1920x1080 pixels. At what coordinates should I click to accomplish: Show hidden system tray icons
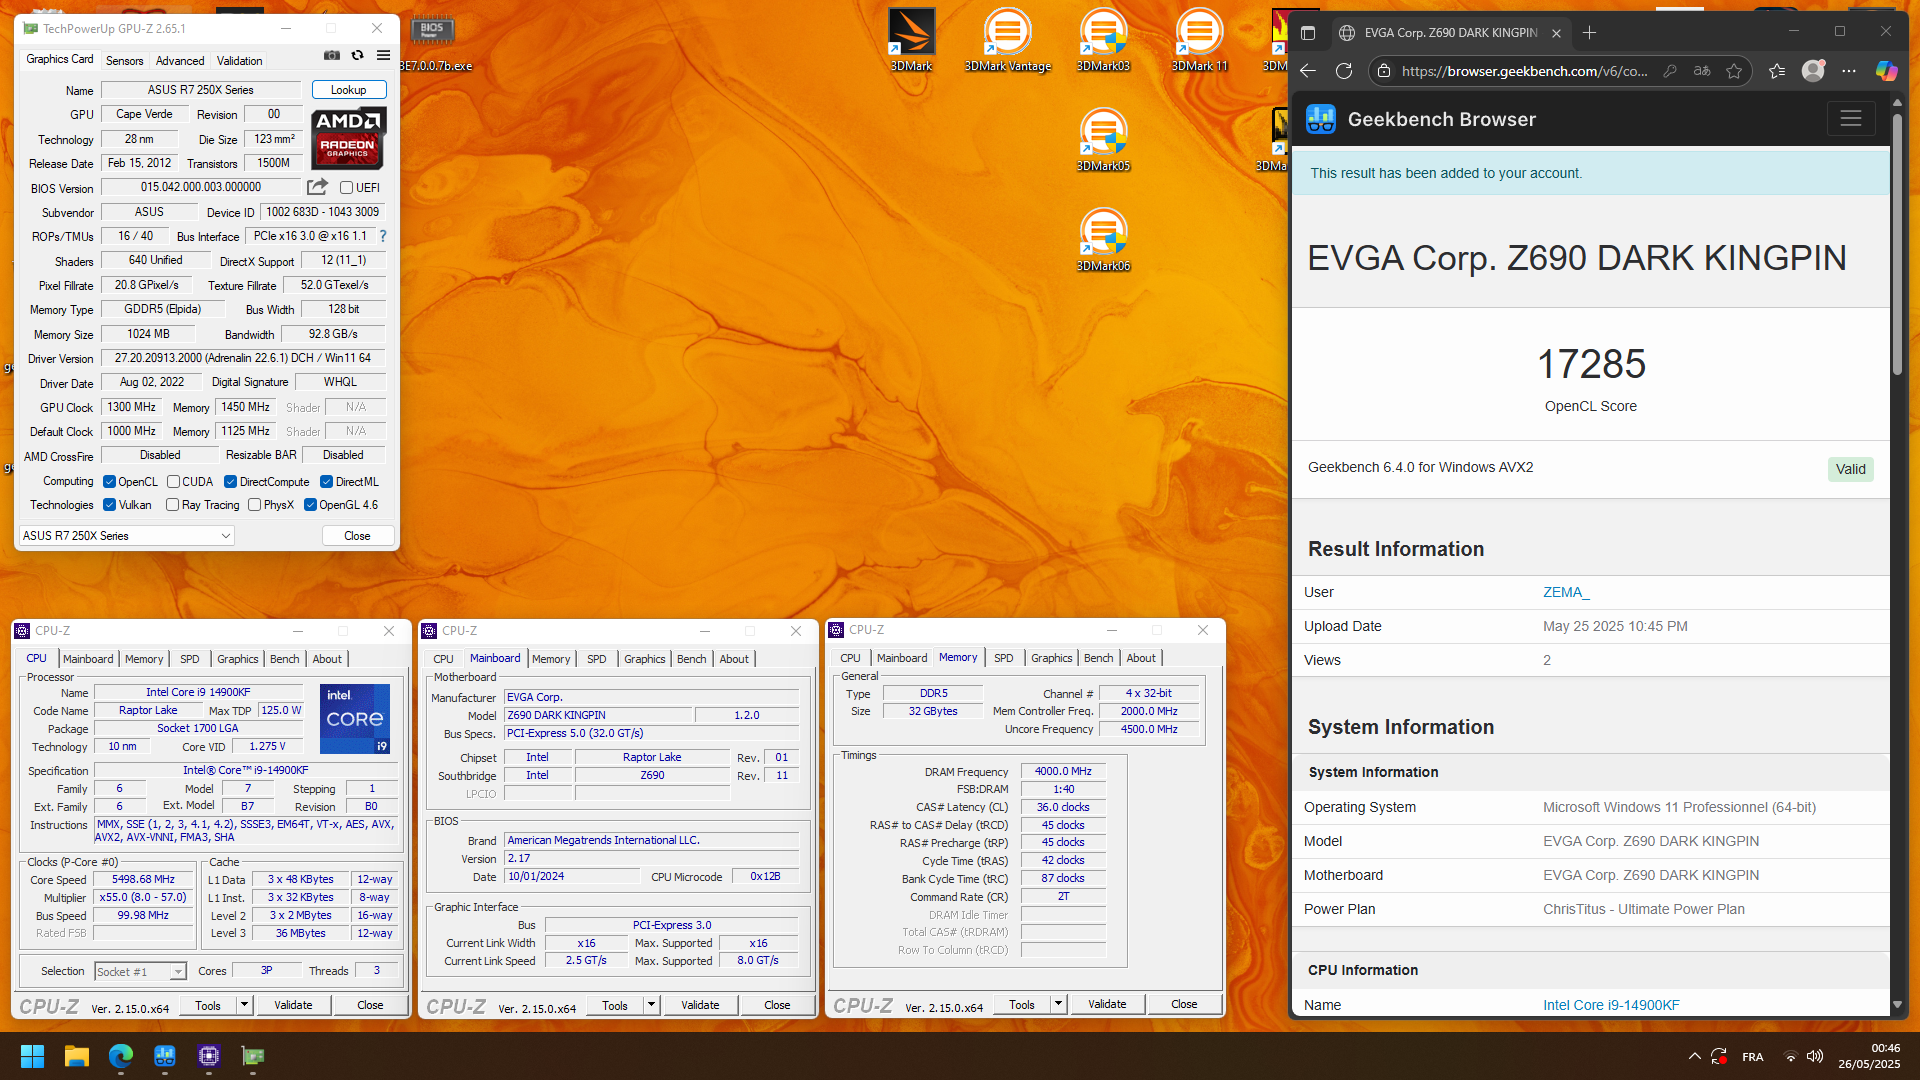(1694, 1056)
